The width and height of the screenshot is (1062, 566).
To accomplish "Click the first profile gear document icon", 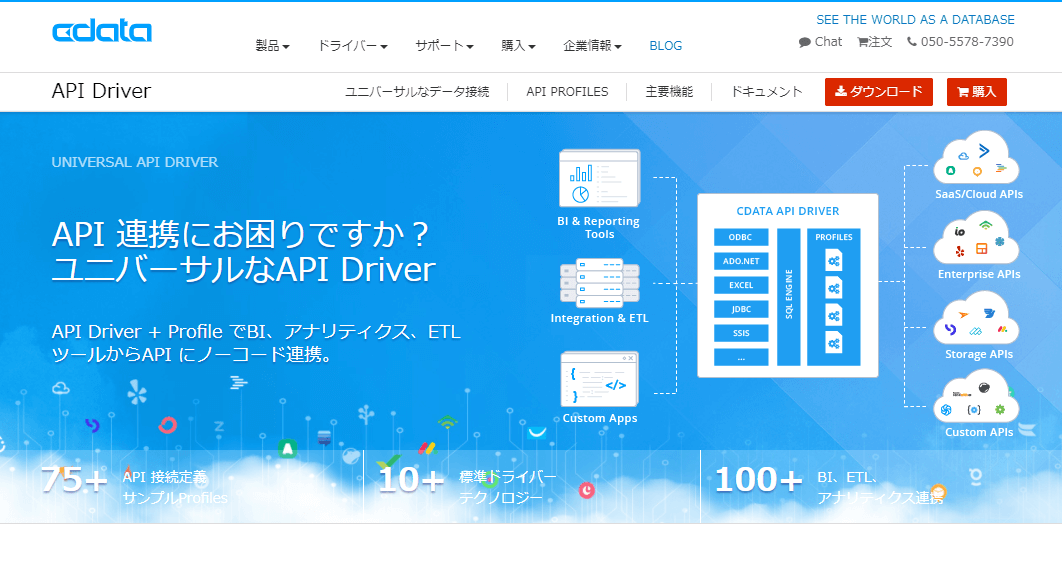I will [x=834, y=261].
